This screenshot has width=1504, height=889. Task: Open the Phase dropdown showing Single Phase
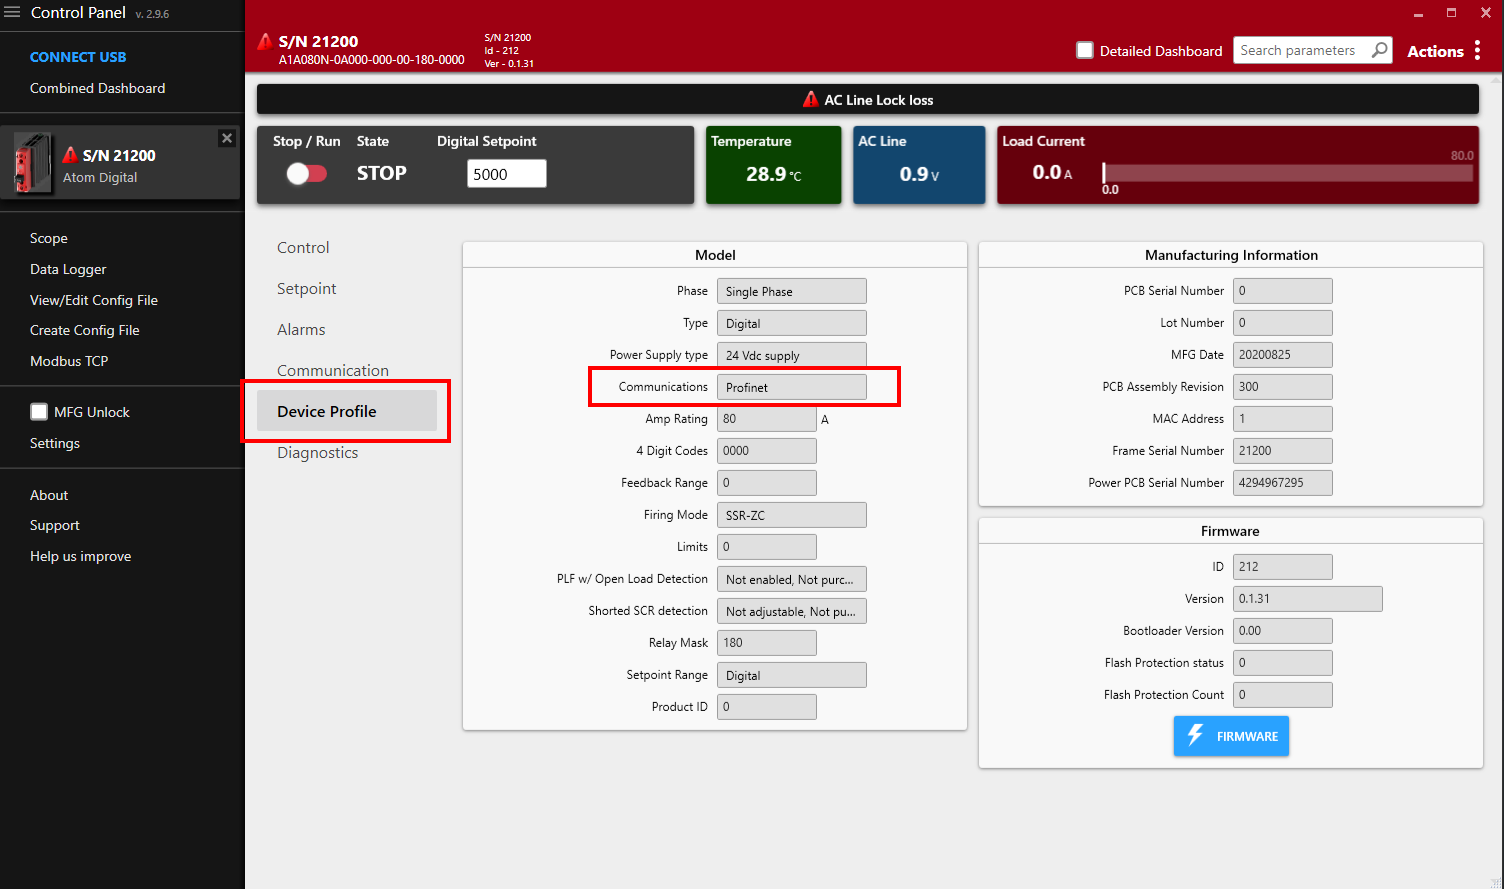tap(791, 290)
